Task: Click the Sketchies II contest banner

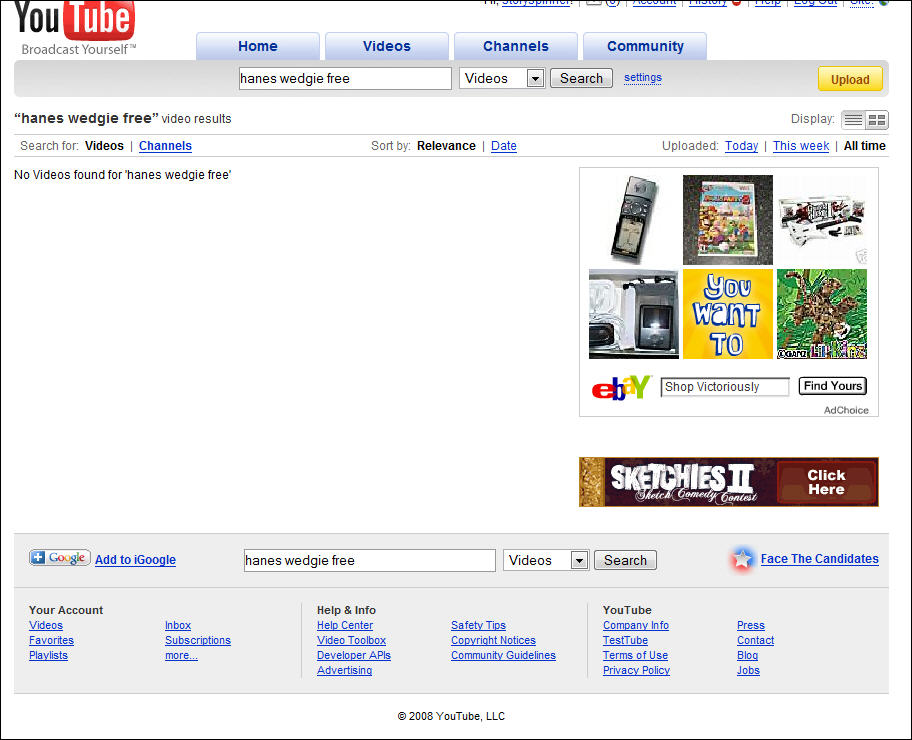Action: coord(728,482)
